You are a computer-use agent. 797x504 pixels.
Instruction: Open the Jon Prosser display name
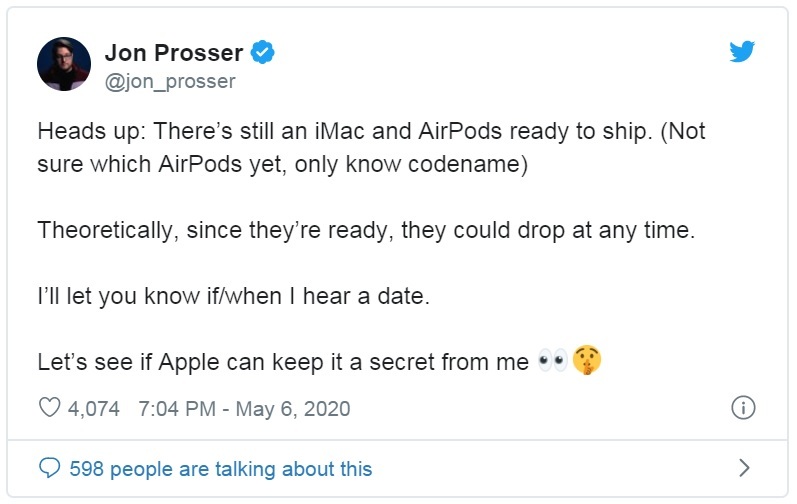pos(174,53)
